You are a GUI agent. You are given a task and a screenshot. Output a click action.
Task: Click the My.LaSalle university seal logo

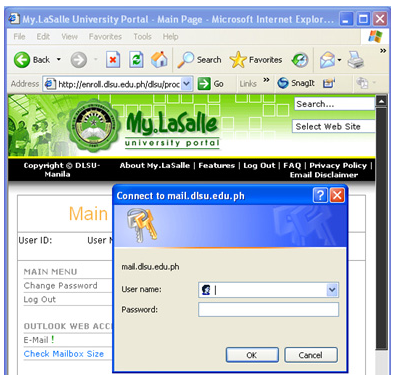coord(93,126)
